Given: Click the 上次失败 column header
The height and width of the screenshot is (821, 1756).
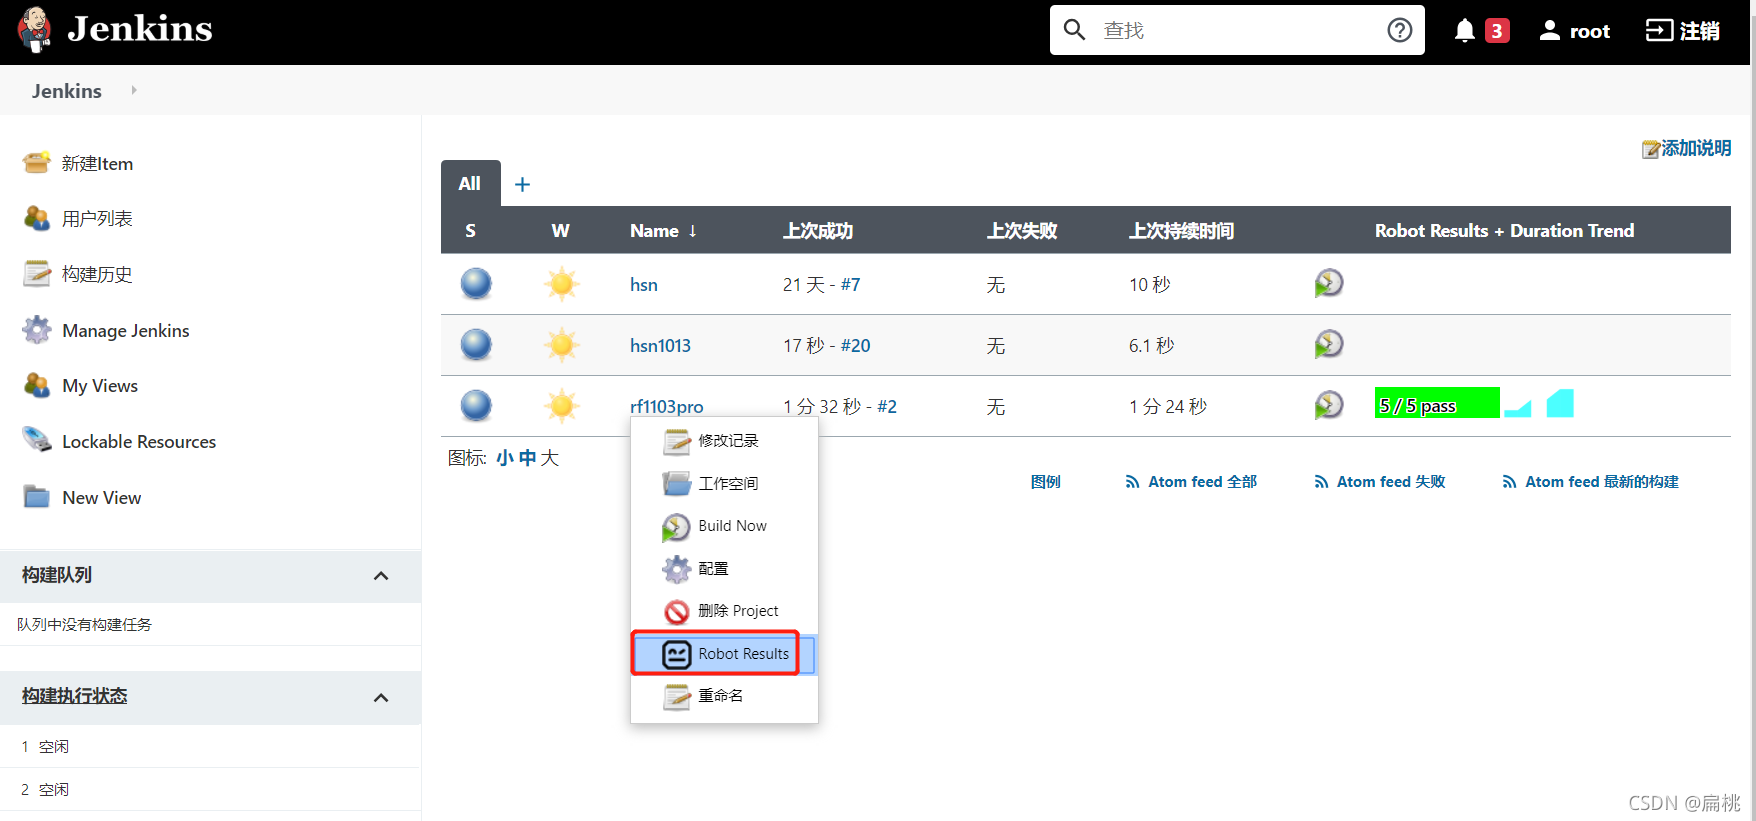Looking at the screenshot, I should coord(1022,230).
